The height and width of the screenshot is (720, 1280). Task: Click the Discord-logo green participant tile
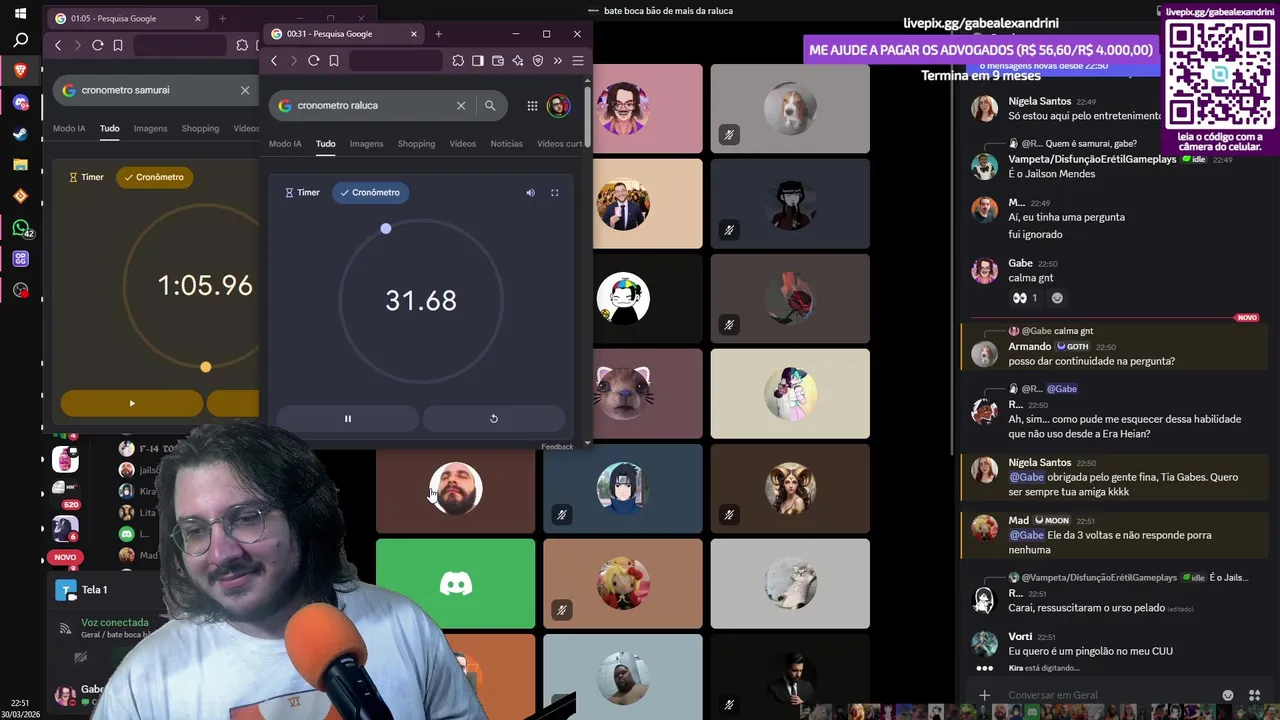pyautogui.click(x=456, y=584)
